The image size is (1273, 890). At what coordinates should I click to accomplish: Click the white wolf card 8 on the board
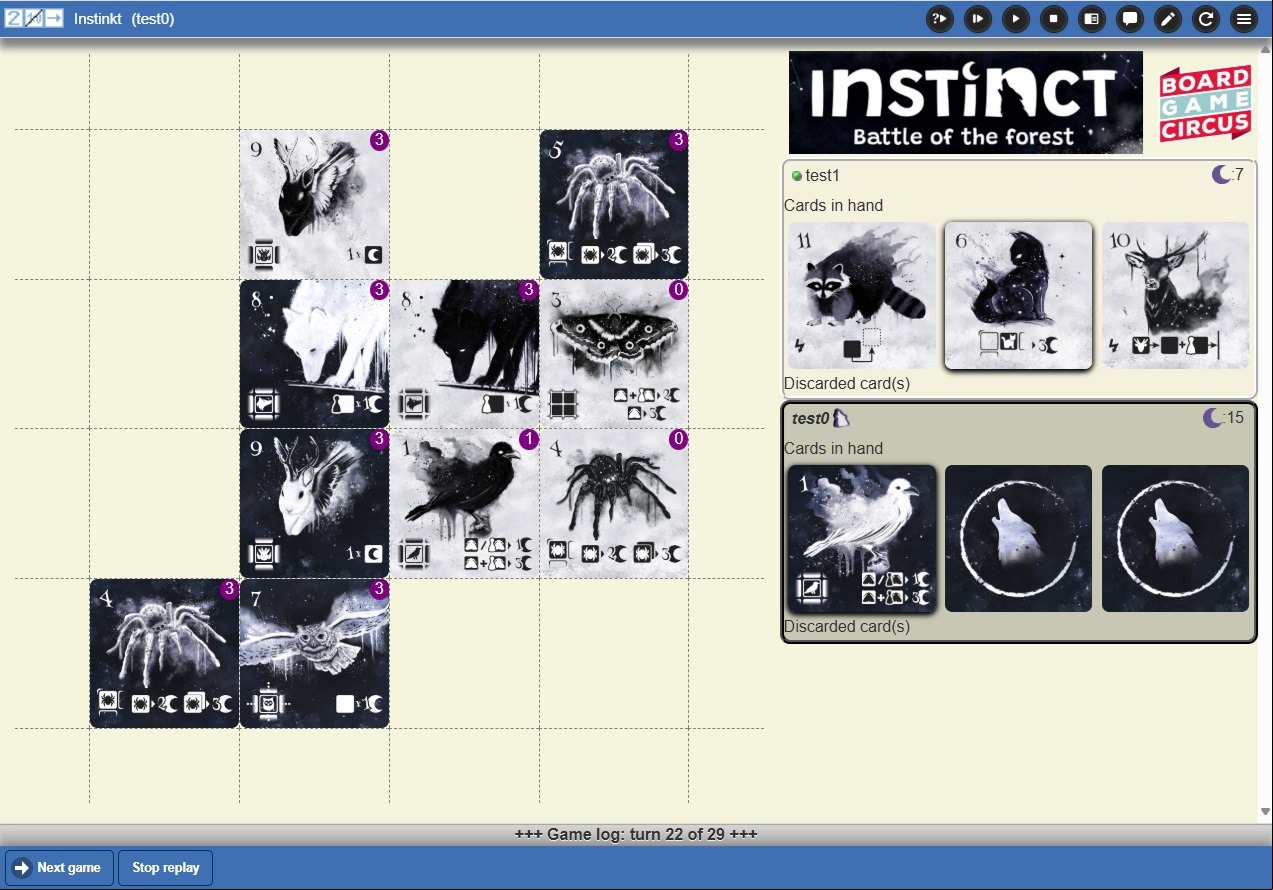(314, 354)
